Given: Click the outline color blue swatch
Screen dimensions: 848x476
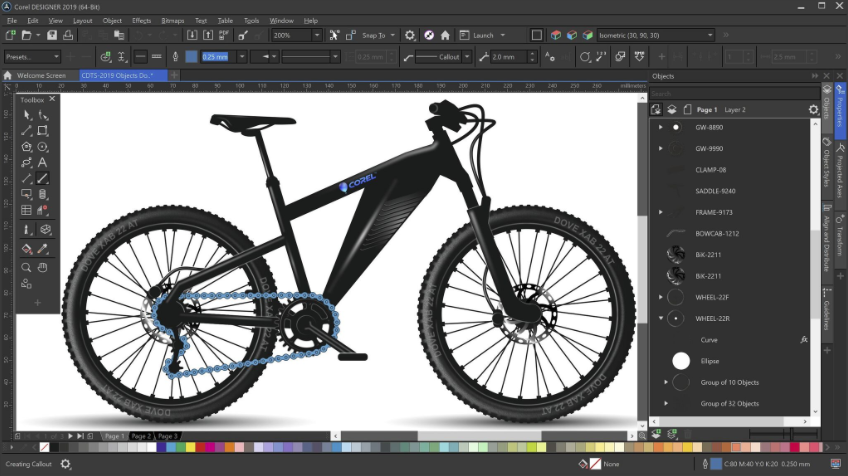Looking at the screenshot, I should [x=715, y=464].
